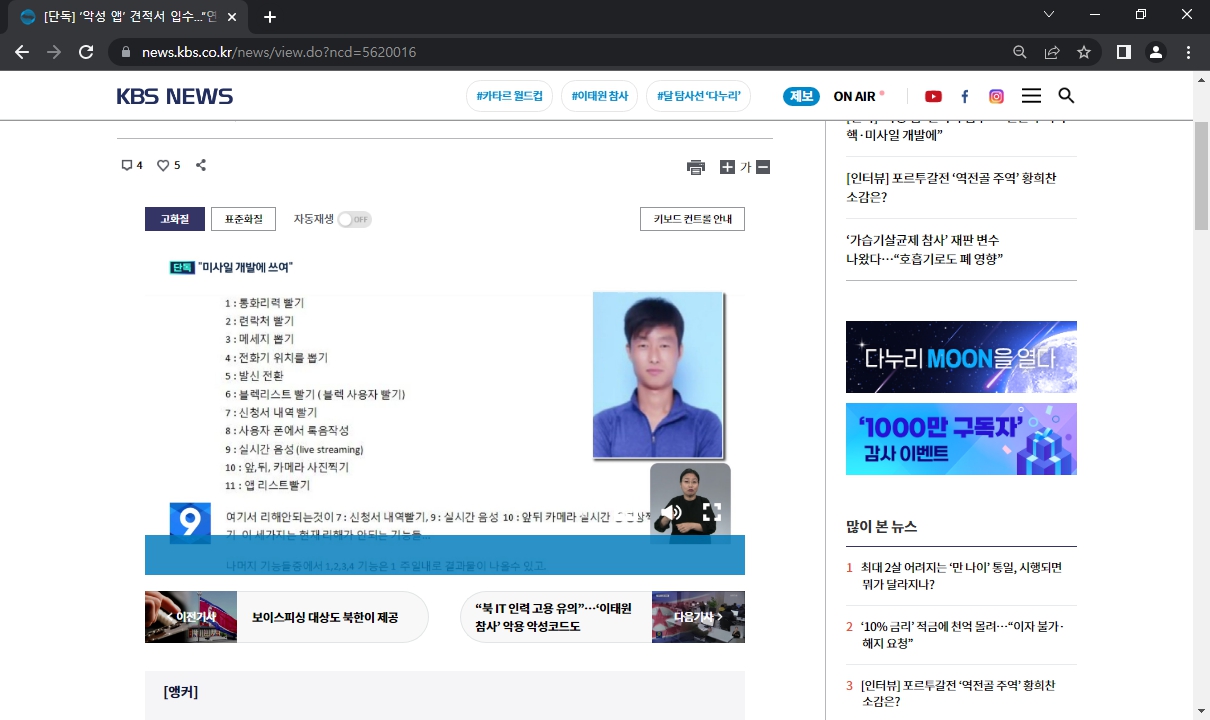Image resolution: width=1210 pixels, height=720 pixels.
Task: Open the Chrome profile avatar
Action: pos(1156,52)
